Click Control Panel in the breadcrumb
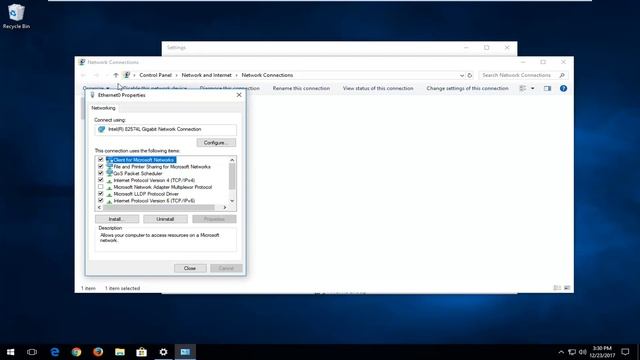 pos(156,75)
